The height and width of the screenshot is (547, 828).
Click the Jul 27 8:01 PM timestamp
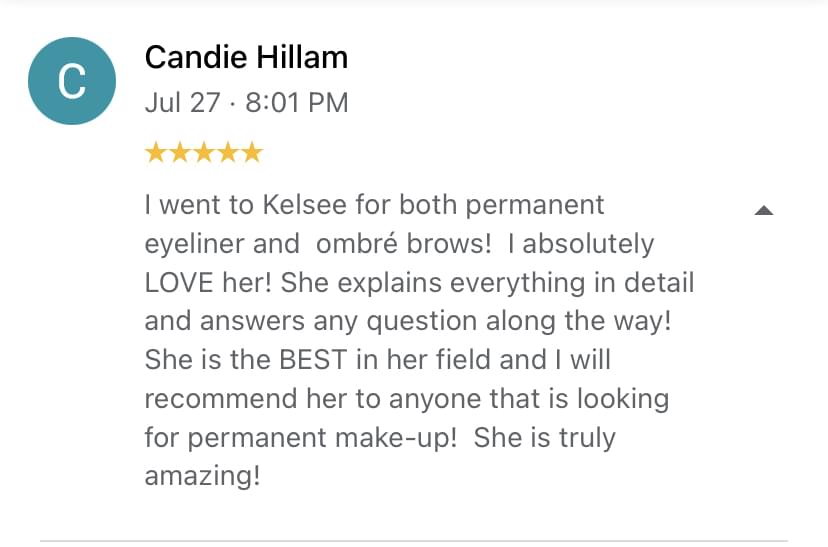click(x=246, y=102)
